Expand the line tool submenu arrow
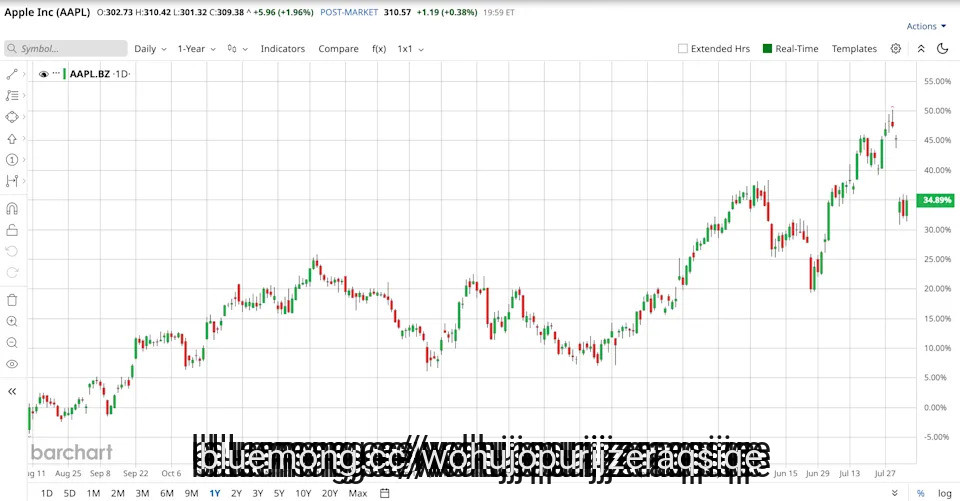 point(24,74)
